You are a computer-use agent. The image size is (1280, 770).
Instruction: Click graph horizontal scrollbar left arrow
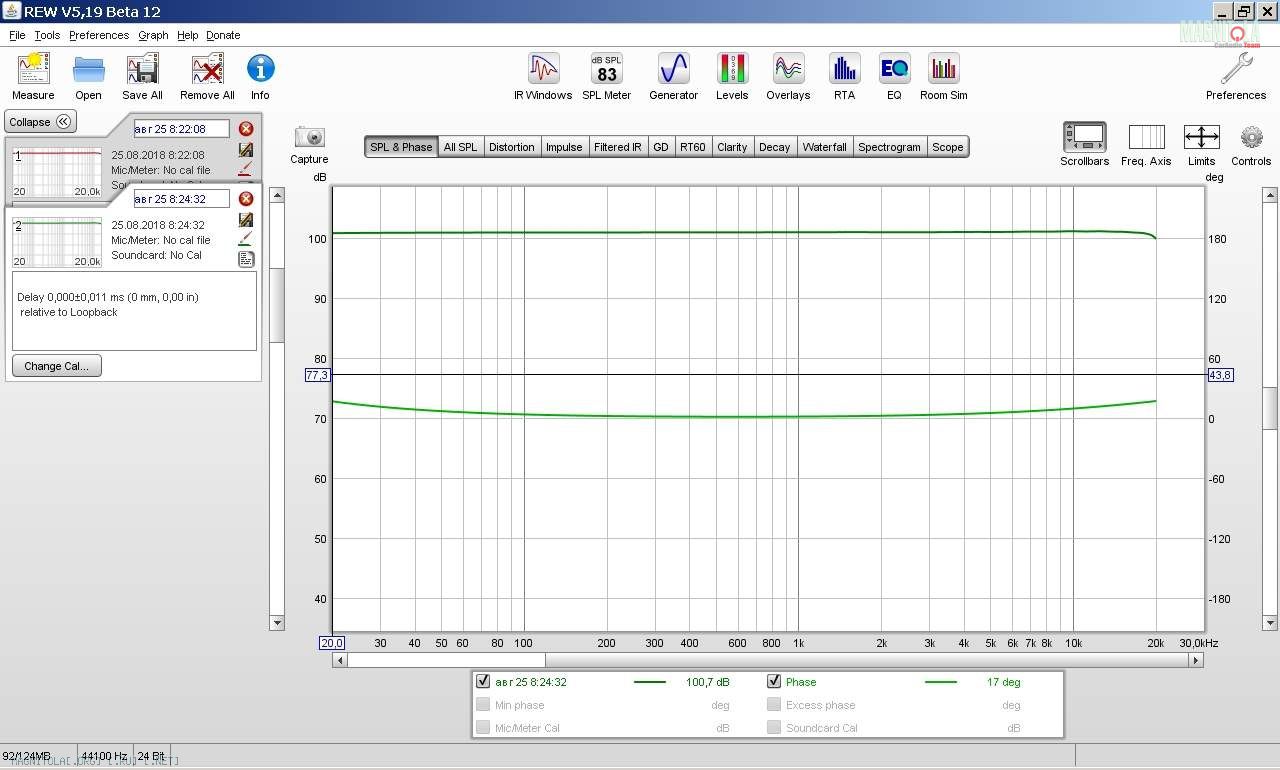[340, 660]
